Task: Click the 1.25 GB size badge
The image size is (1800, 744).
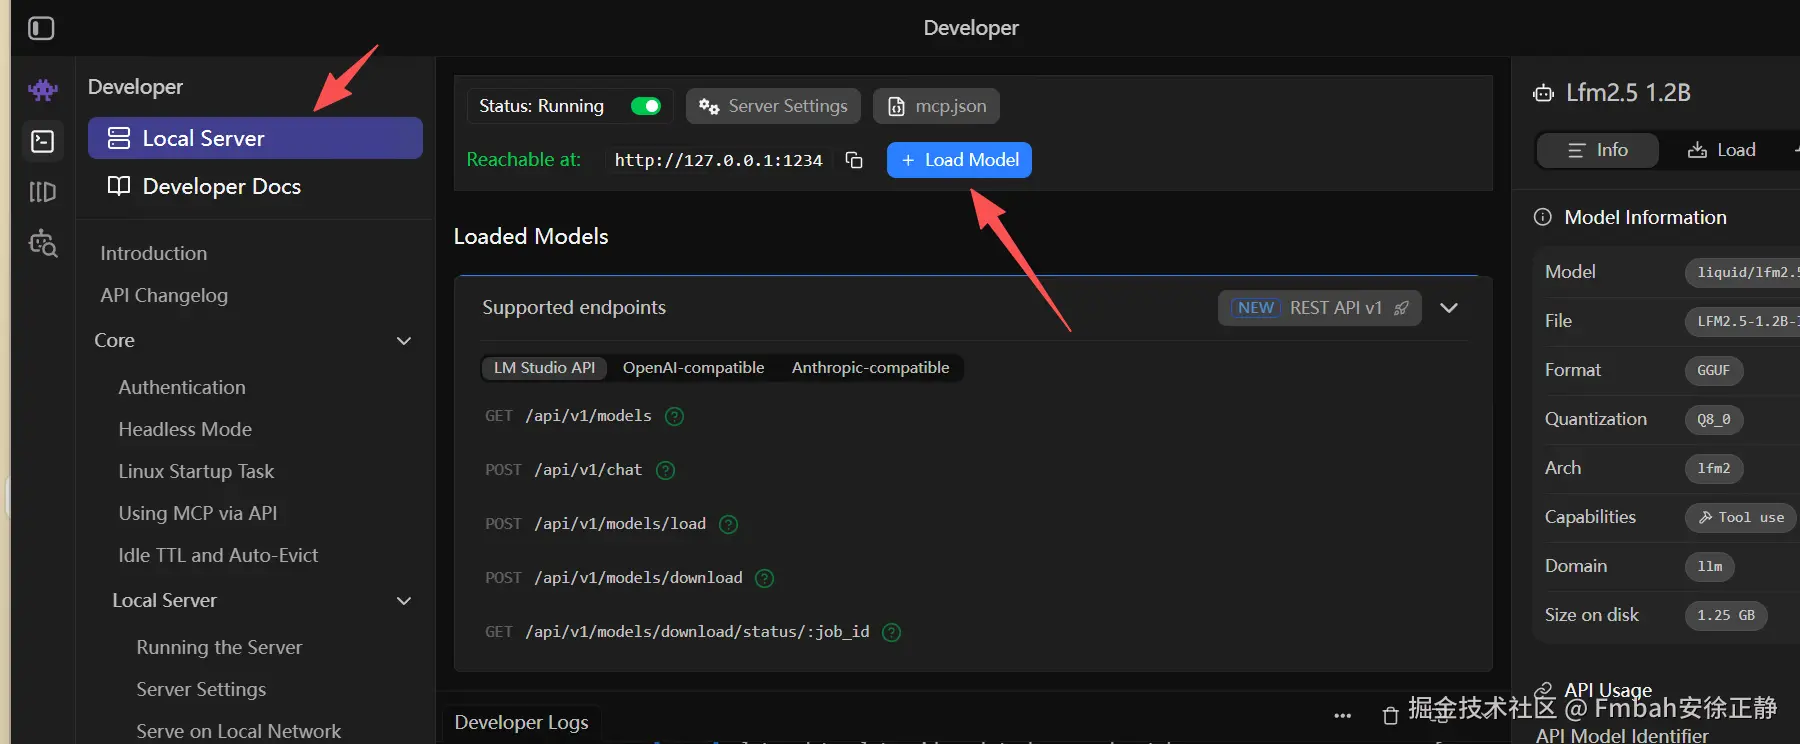Action: tap(1726, 615)
